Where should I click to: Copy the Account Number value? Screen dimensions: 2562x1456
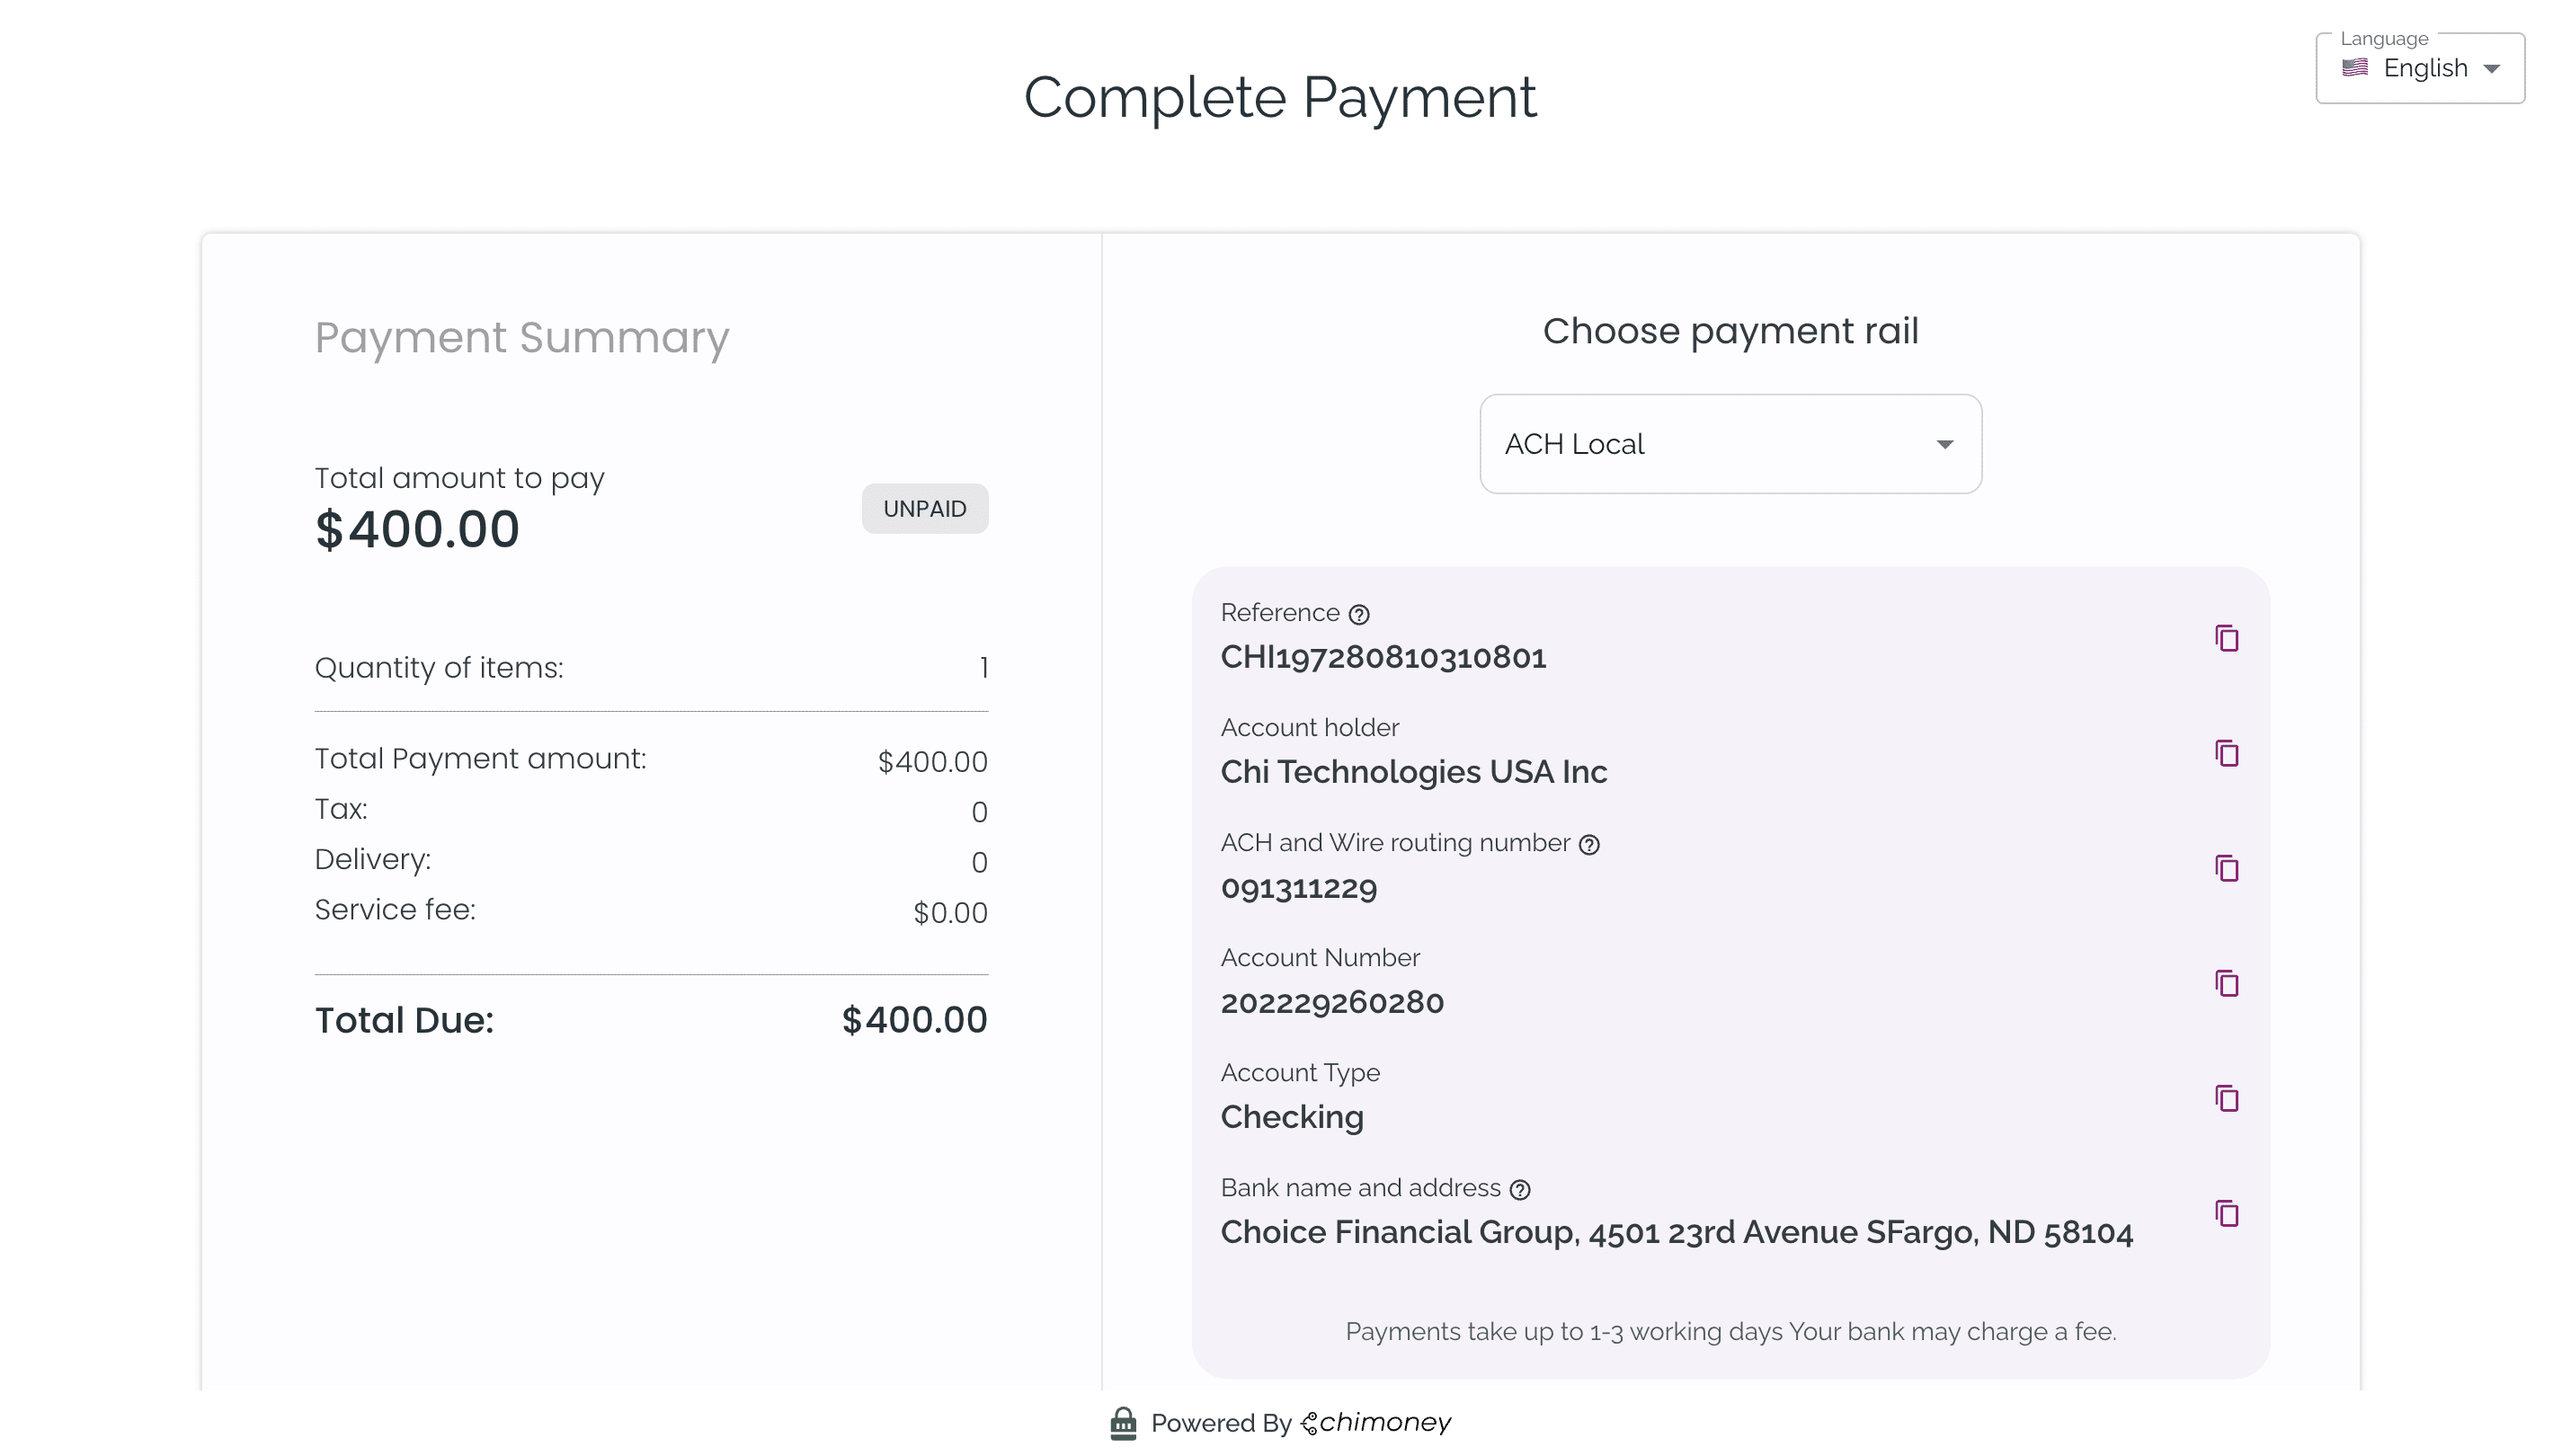pyautogui.click(x=2226, y=983)
